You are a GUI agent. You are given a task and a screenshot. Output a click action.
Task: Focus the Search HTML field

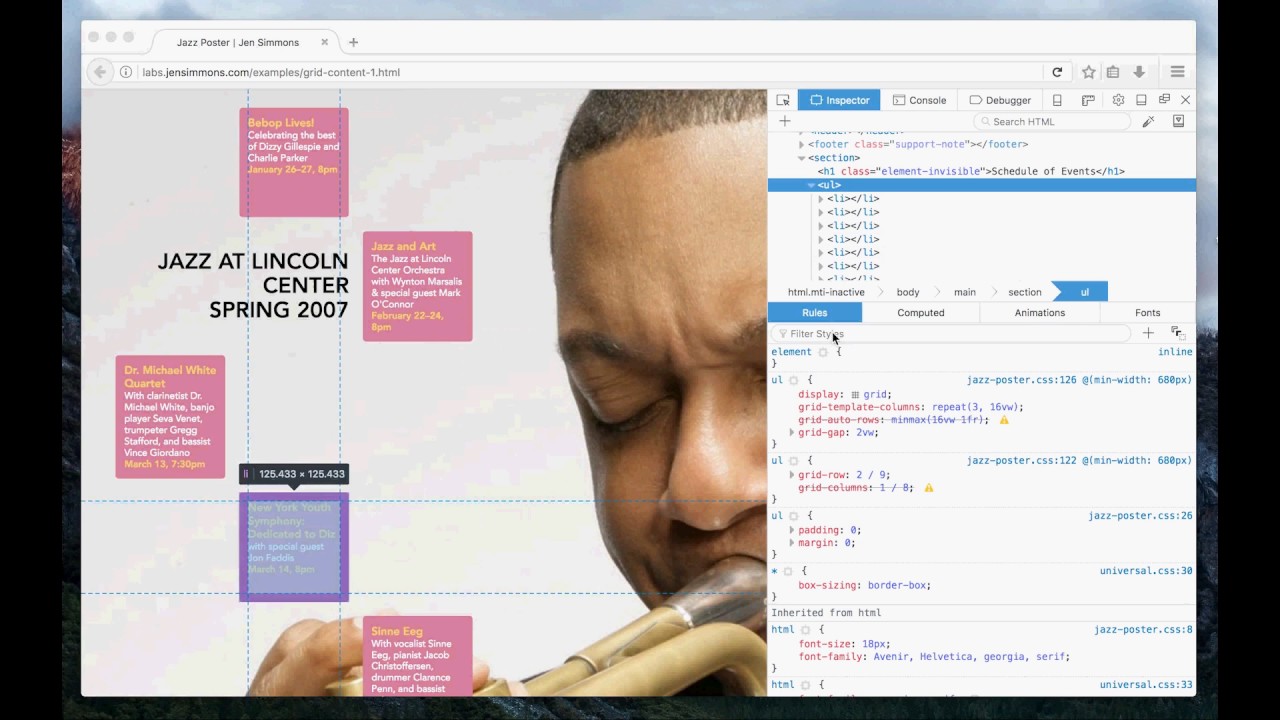click(x=1052, y=121)
